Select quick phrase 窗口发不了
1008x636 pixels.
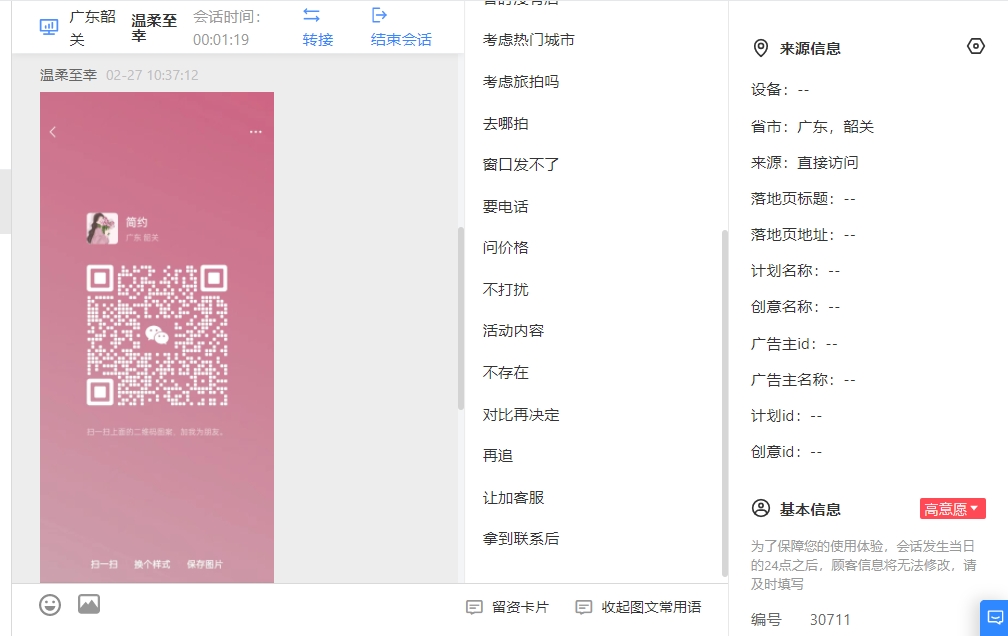(x=521, y=165)
